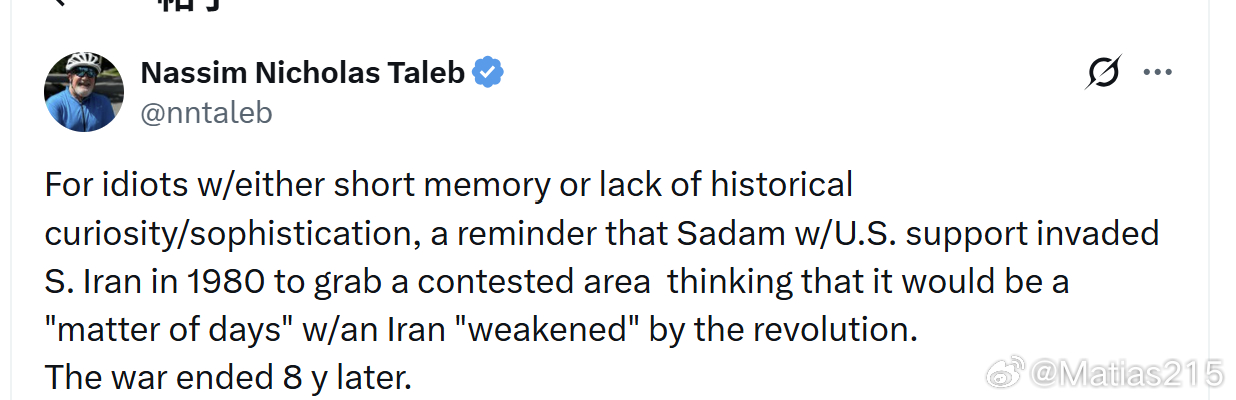Click the Grok explain-post icon

coord(1103,72)
